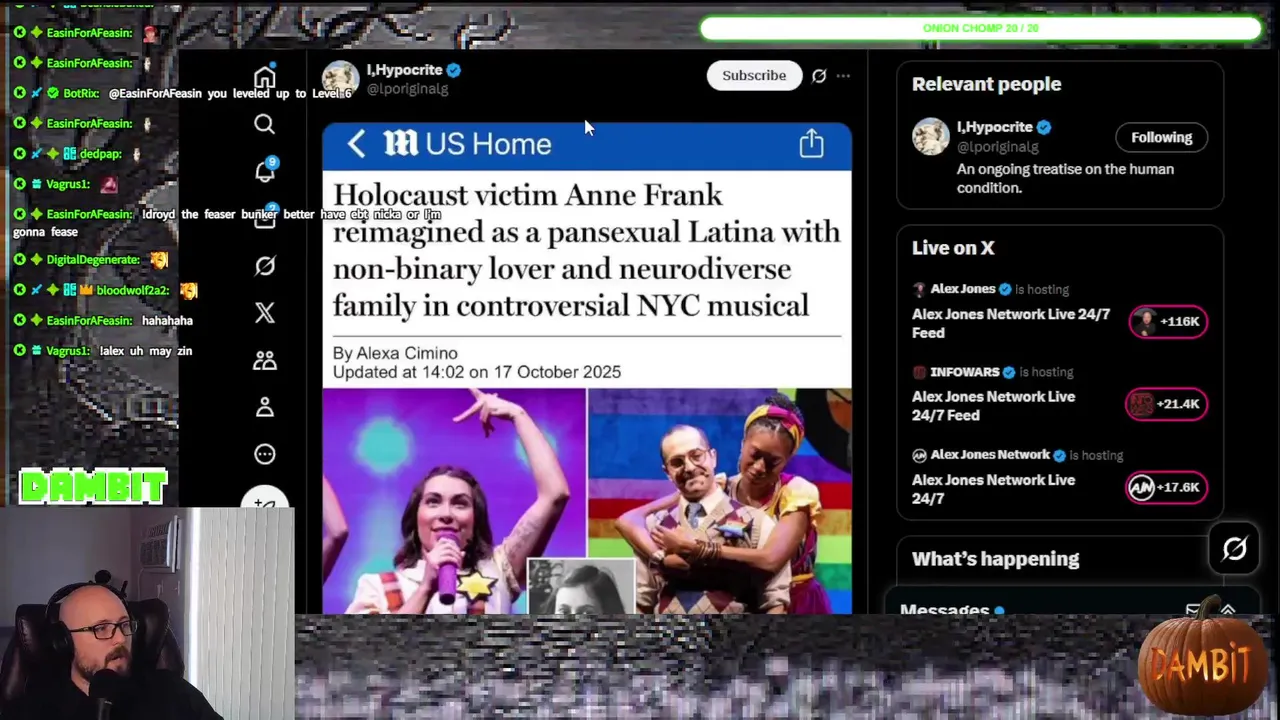Click the bloodwolf2a2 username in chat
This screenshot has width=1280, height=720.
pos(133,290)
